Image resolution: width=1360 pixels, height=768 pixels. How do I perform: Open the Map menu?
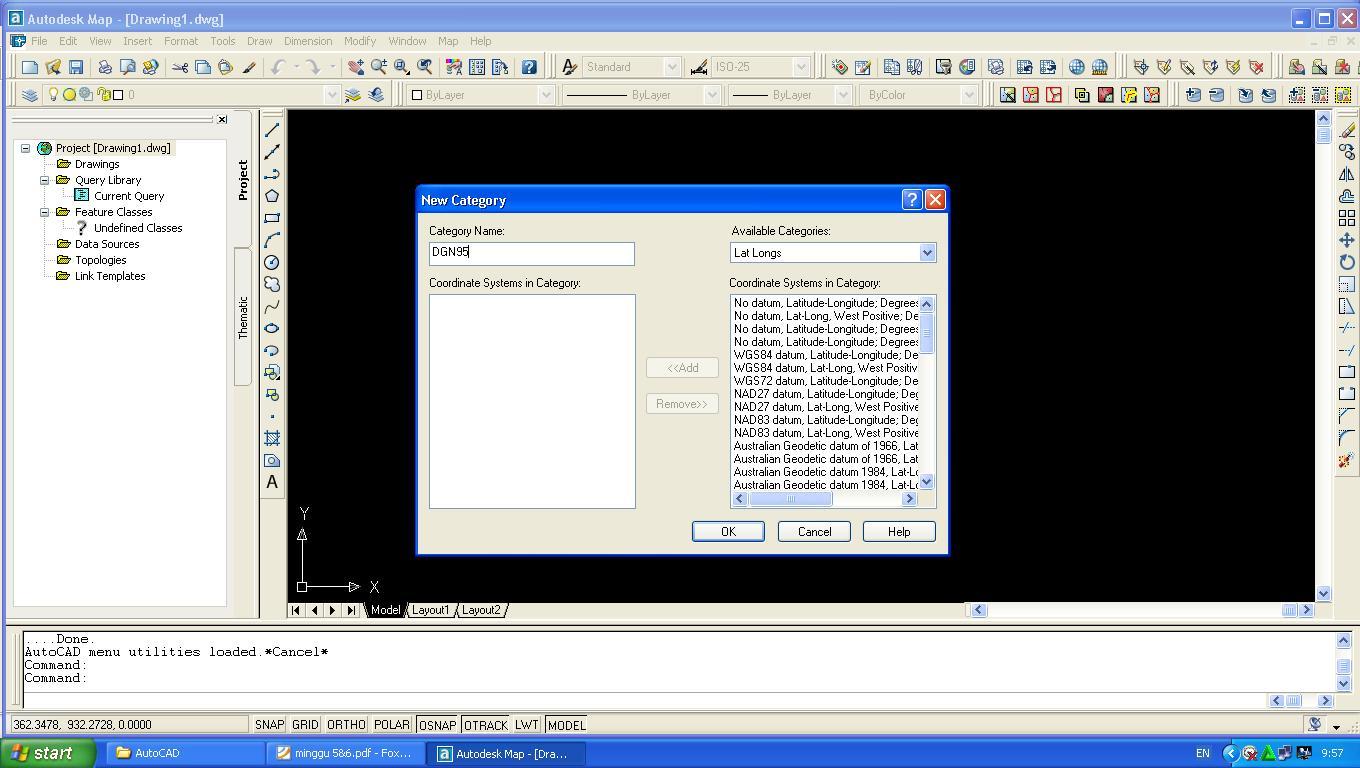pyautogui.click(x=448, y=41)
